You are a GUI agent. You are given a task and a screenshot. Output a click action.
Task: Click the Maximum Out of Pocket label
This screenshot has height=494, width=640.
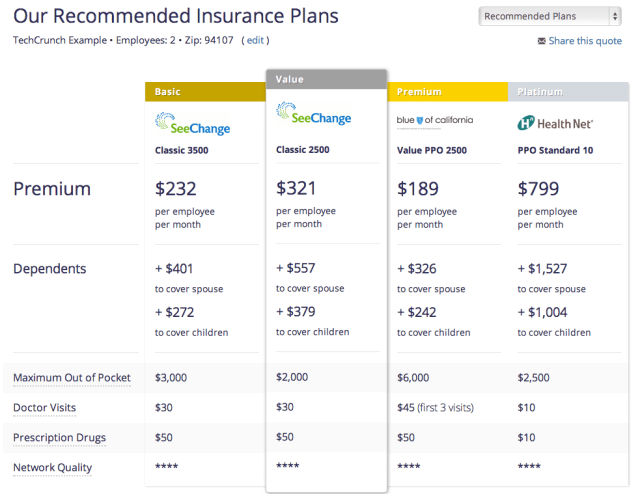point(72,378)
